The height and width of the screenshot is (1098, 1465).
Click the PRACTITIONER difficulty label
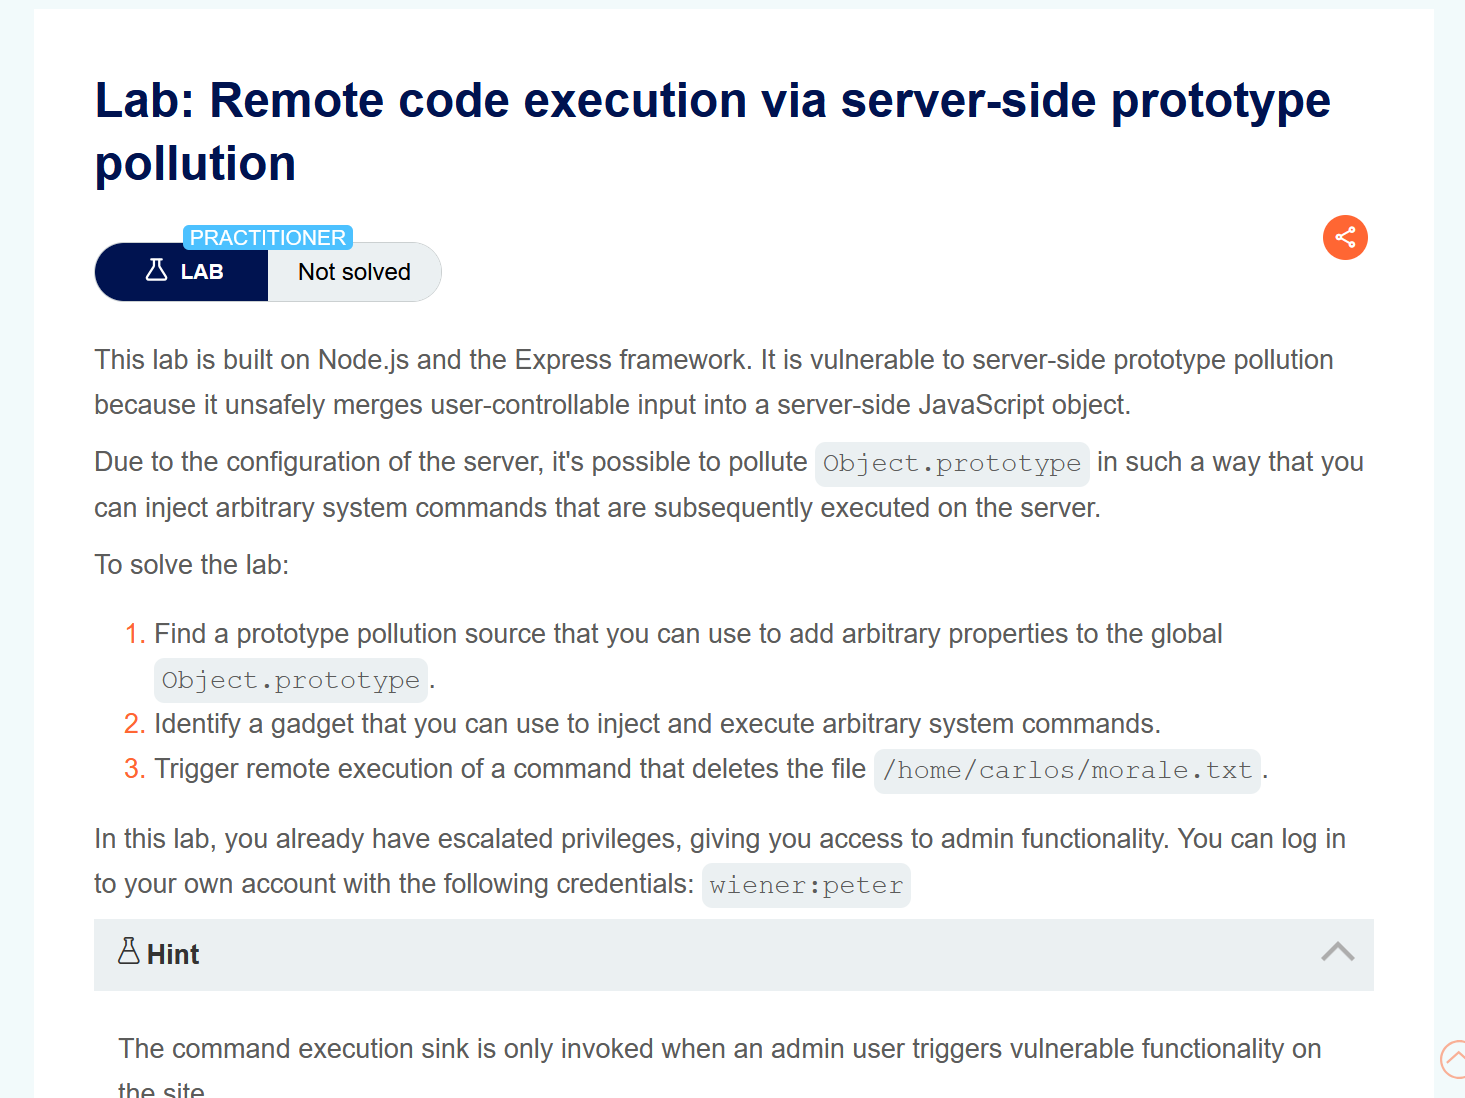[268, 237]
